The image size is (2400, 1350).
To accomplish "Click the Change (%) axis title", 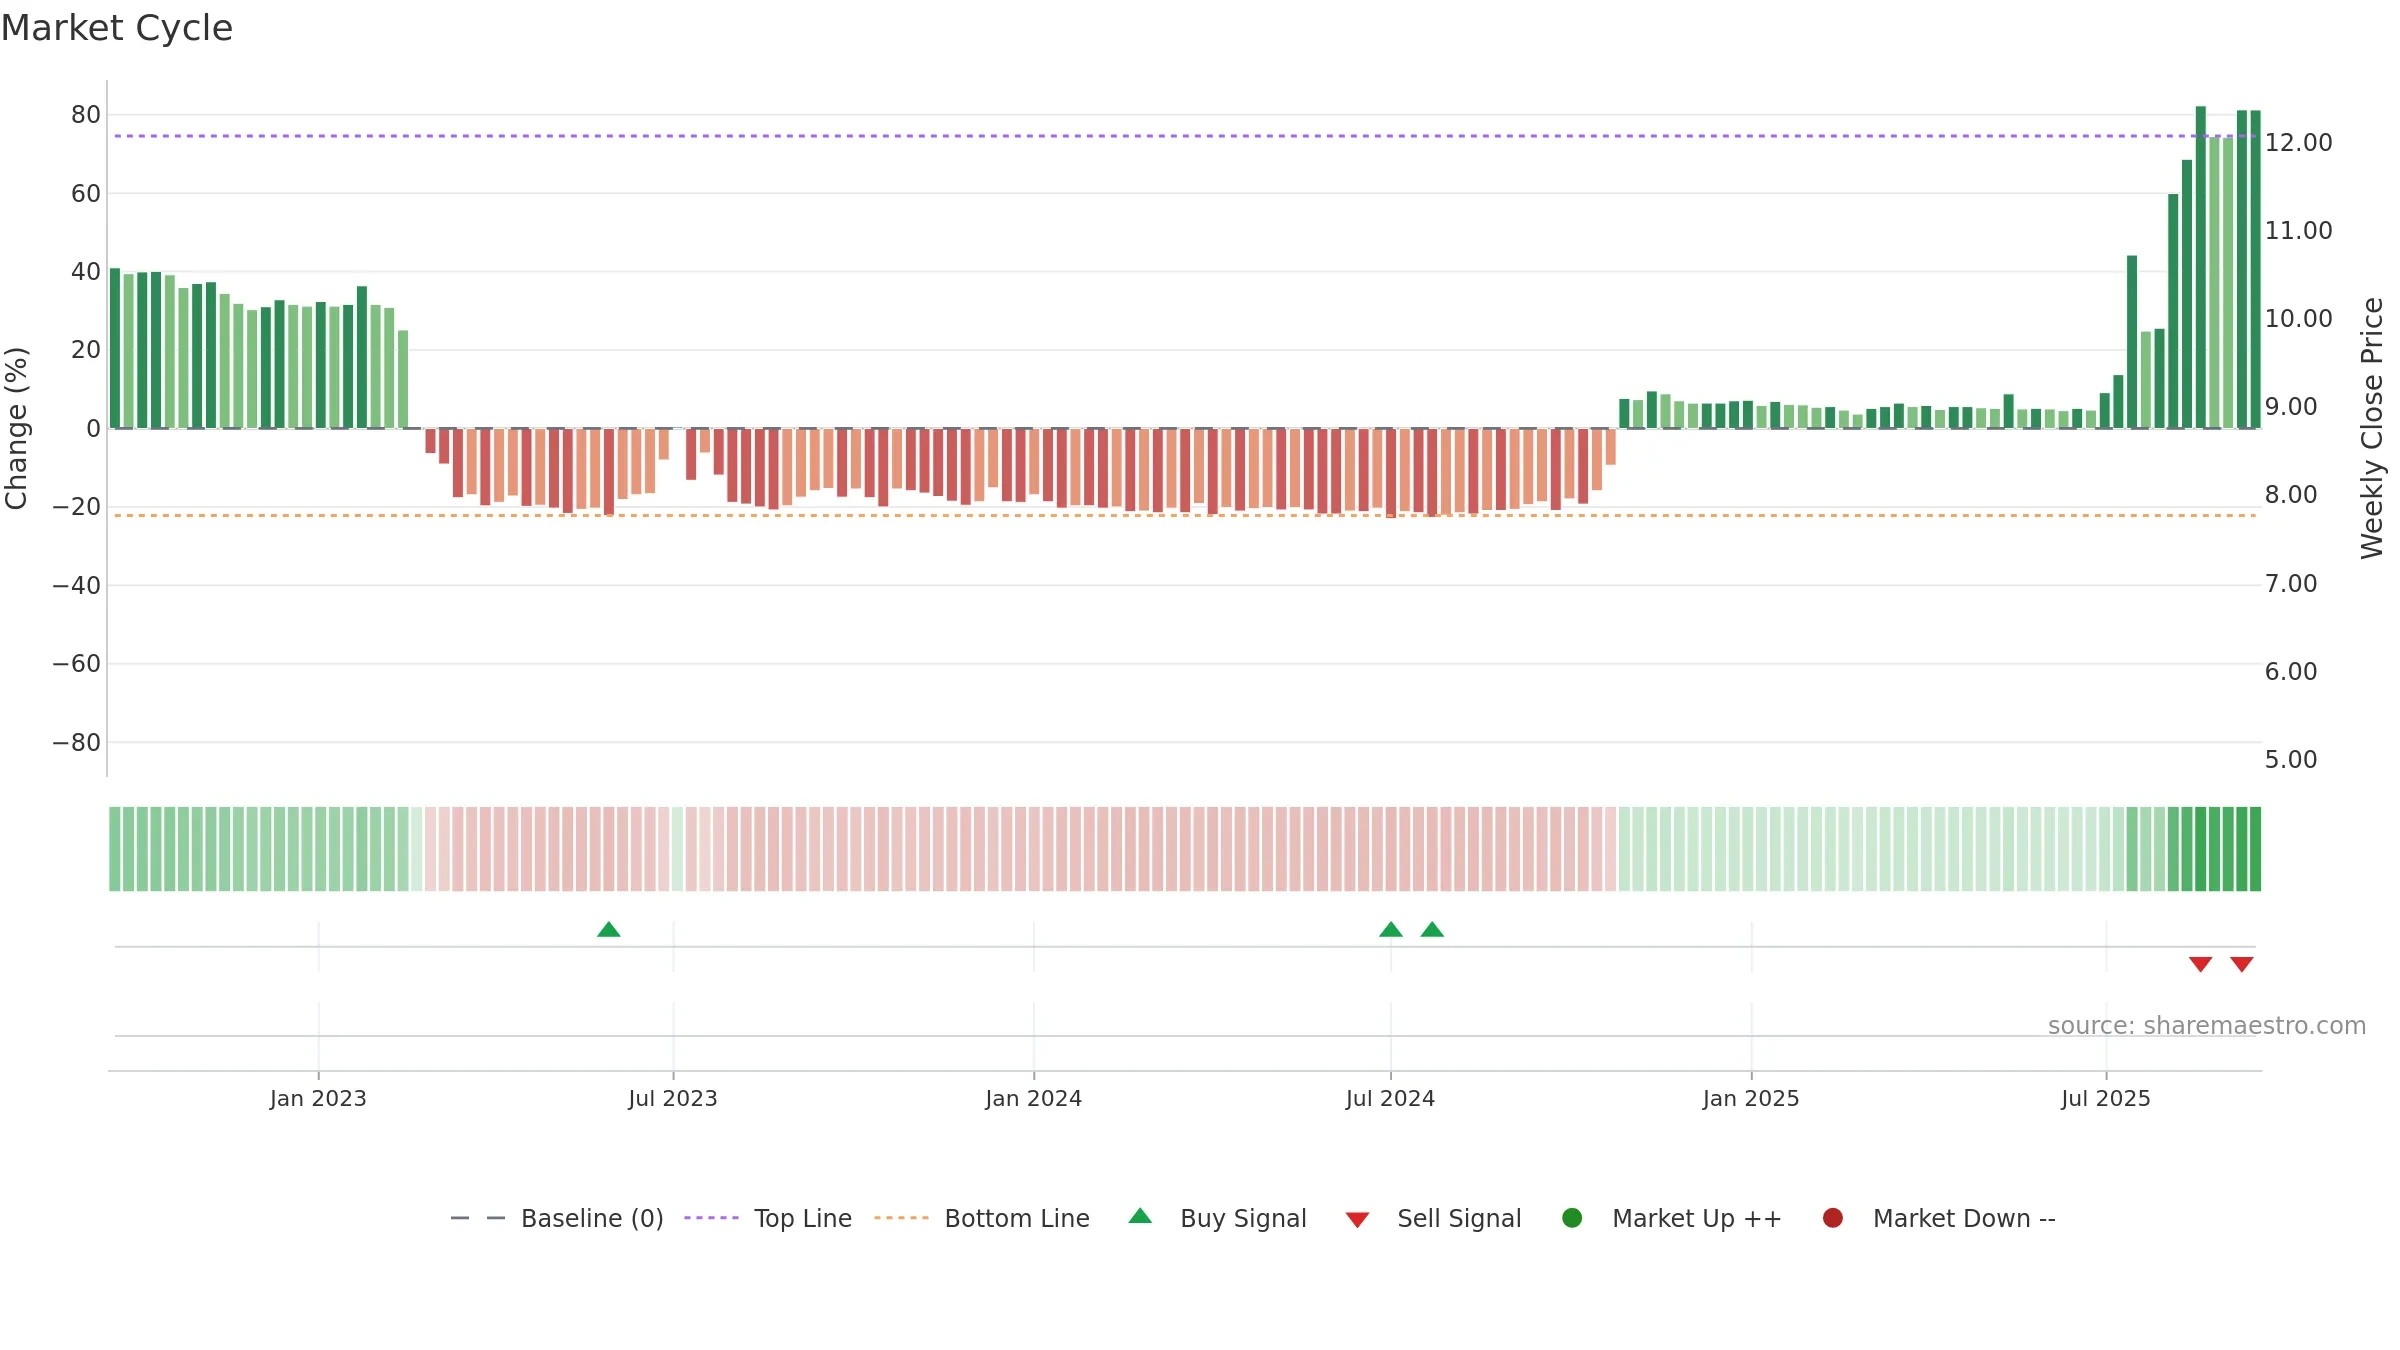I will (16, 428).
